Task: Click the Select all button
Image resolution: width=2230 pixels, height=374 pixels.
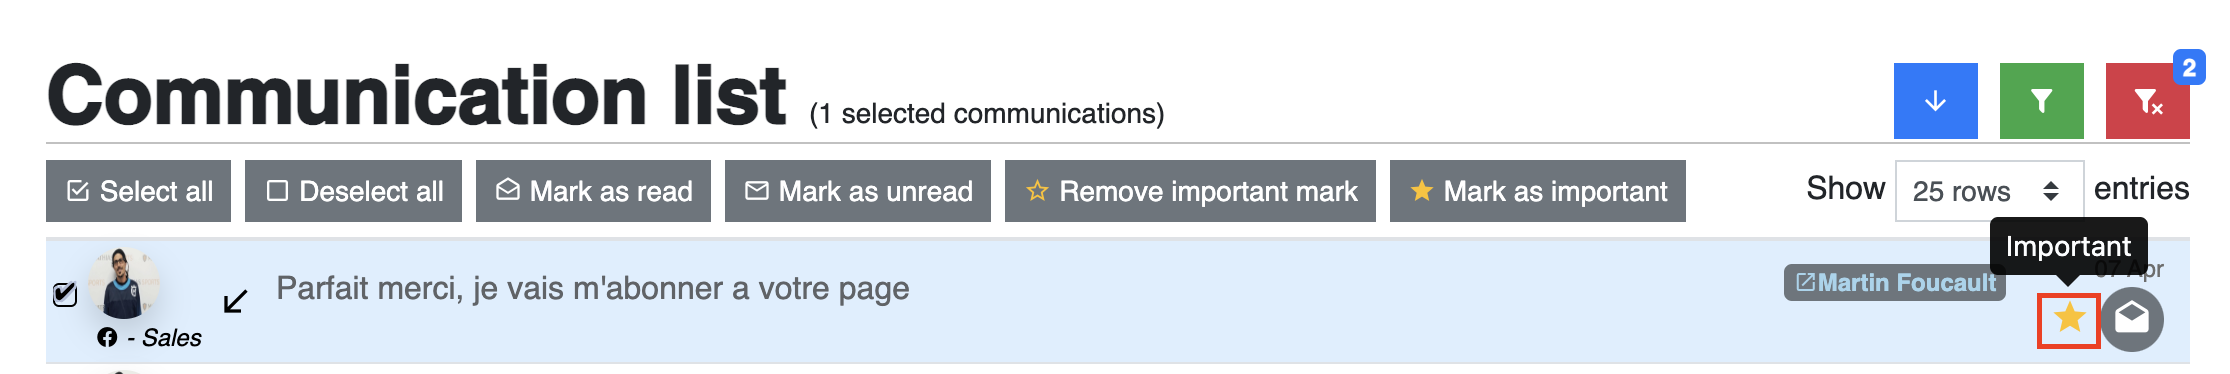Action: pyautogui.click(x=139, y=191)
